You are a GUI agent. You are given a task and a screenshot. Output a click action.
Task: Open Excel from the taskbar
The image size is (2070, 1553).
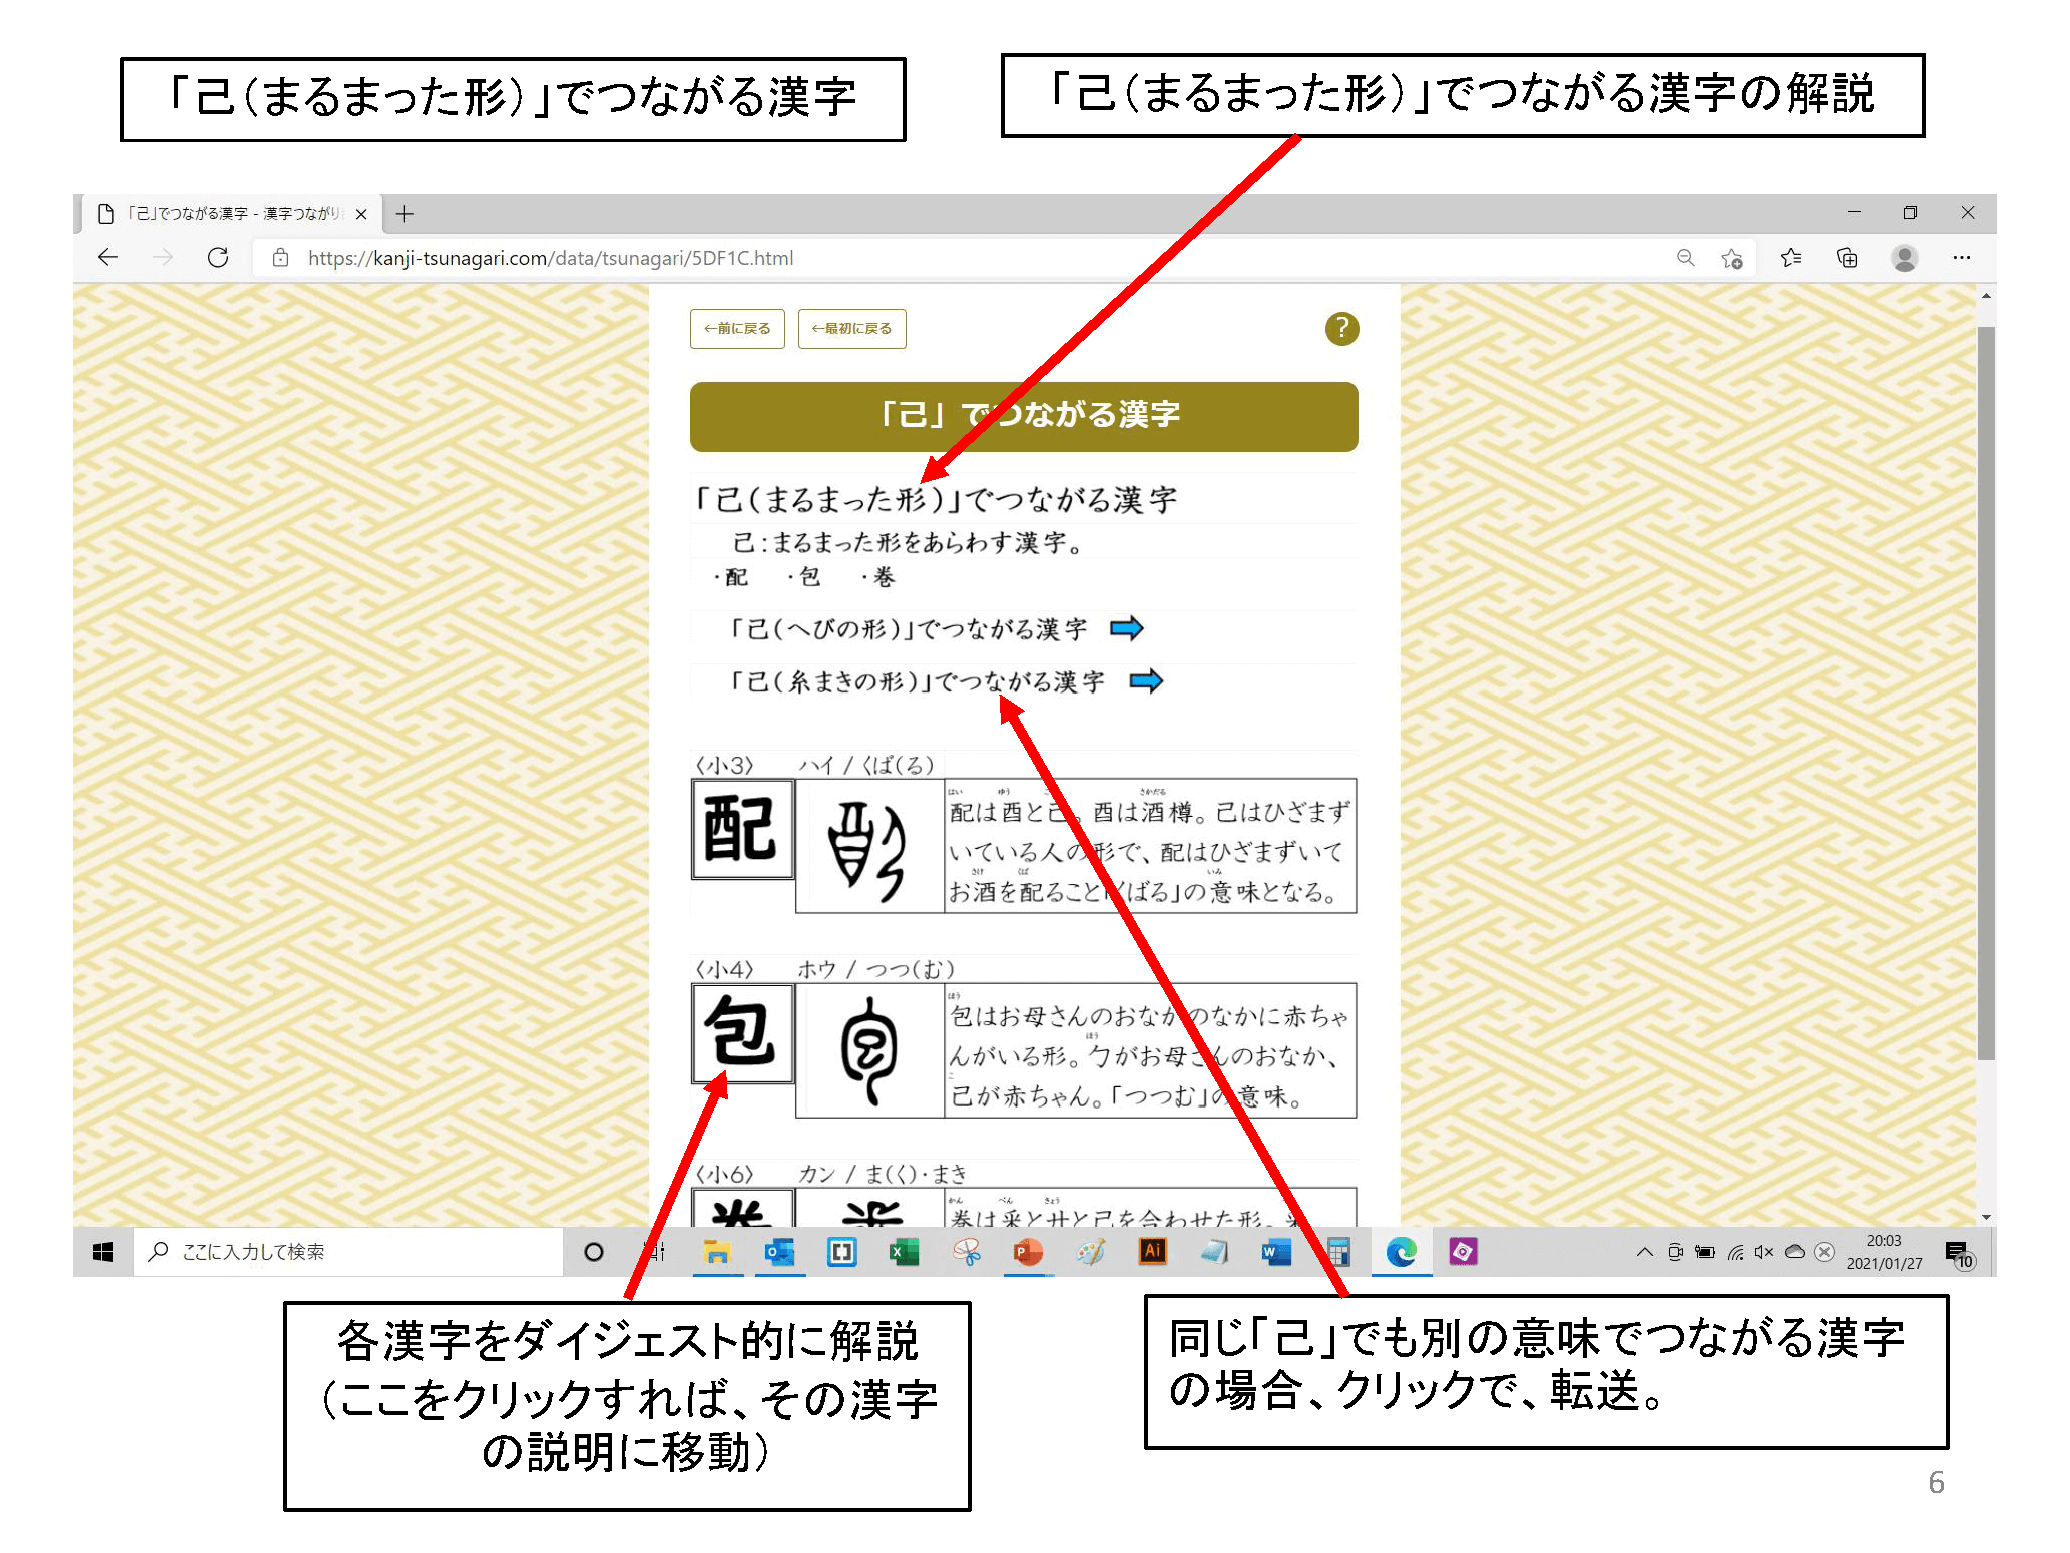pos(904,1251)
